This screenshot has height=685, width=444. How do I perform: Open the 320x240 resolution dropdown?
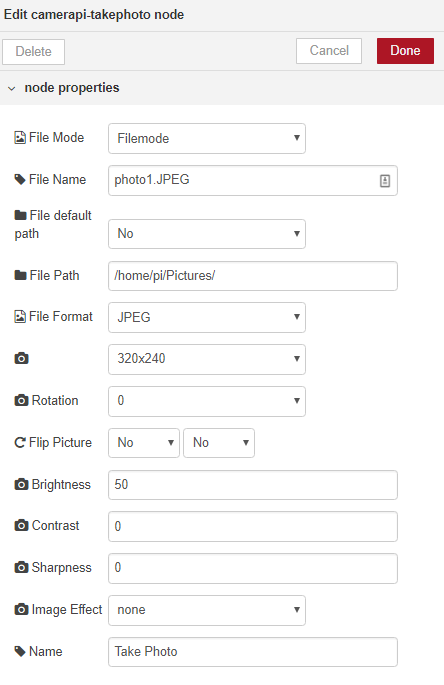(x=207, y=359)
